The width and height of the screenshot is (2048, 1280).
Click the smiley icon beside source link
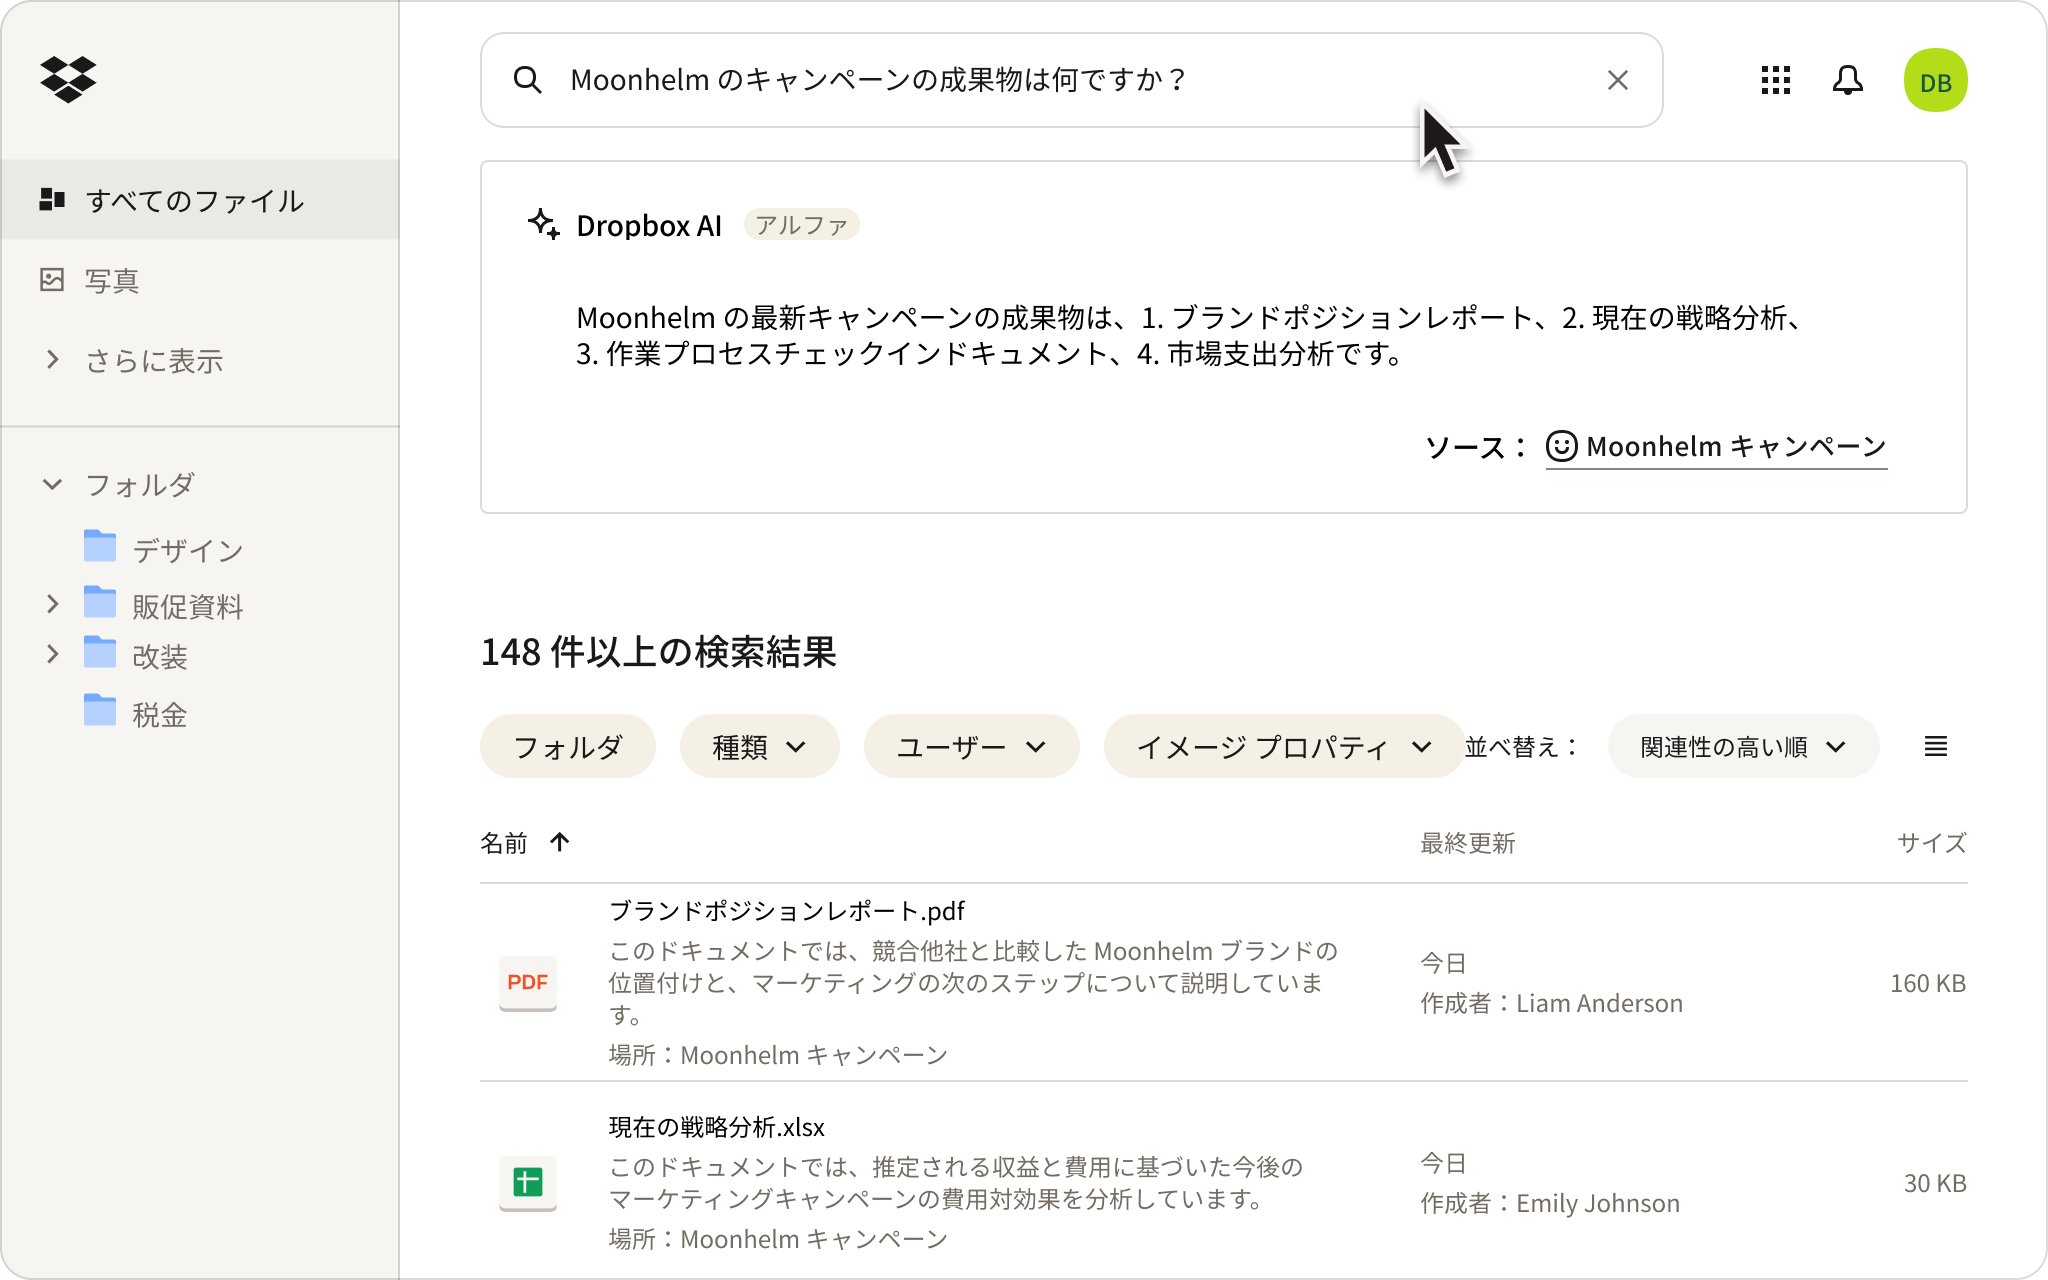[1561, 446]
